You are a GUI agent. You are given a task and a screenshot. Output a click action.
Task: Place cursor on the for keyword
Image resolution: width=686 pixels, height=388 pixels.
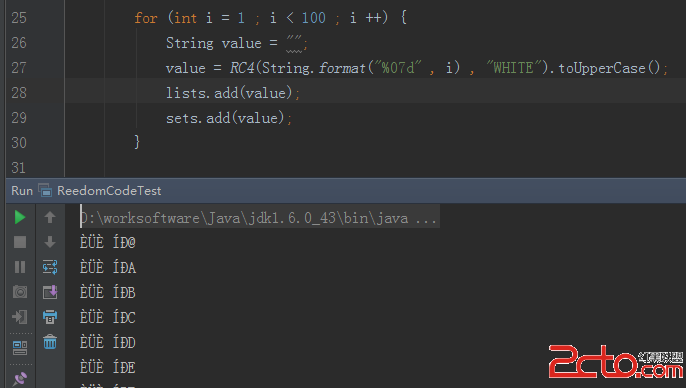pos(146,18)
